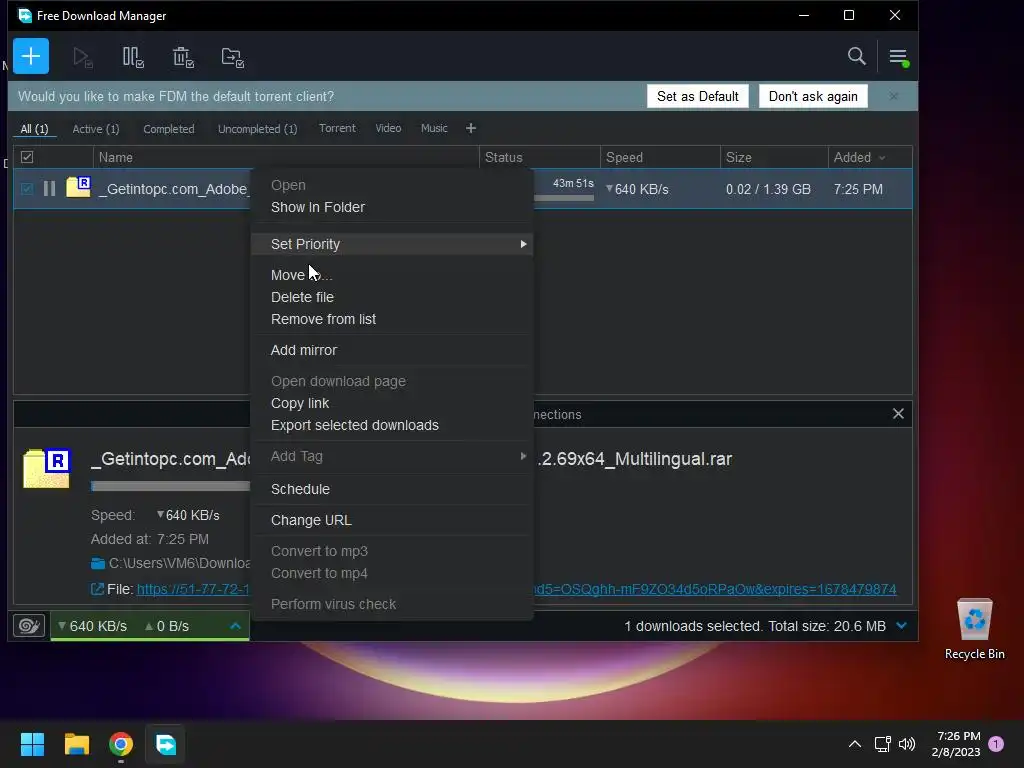1024x768 pixels.
Task: Expand the Add Tag submenu arrow
Action: click(x=523, y=456)
